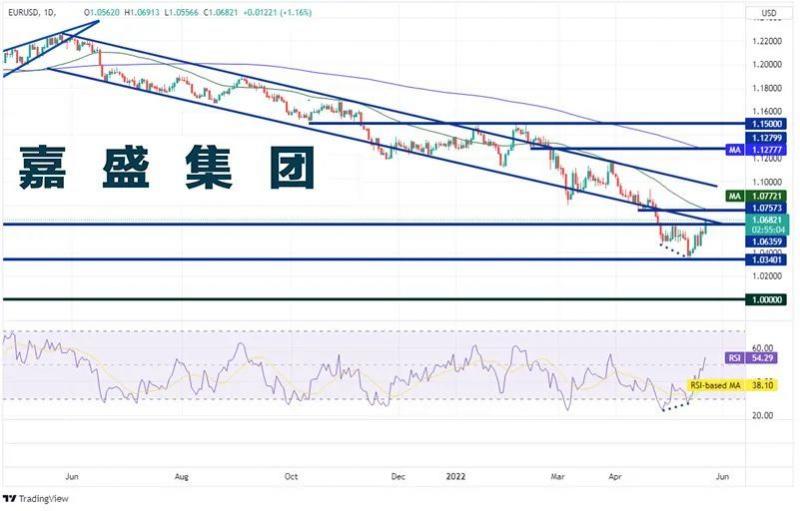Viewport: 800px width, 511px height.
Task: Click the 1.07573 price label
Action: point(766,208)
